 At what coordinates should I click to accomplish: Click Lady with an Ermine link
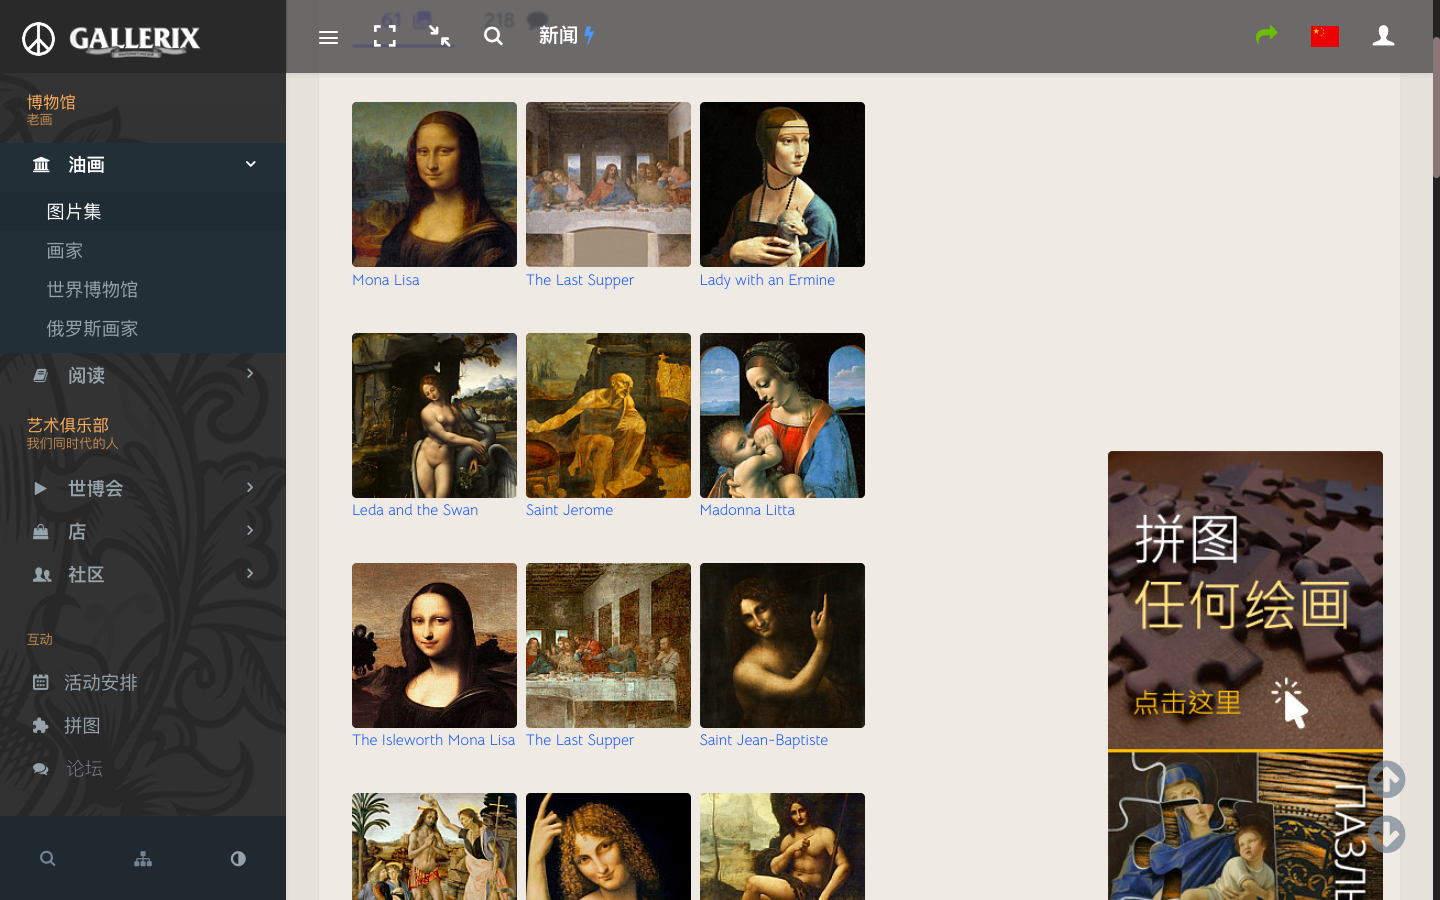(x=767, y=280)
